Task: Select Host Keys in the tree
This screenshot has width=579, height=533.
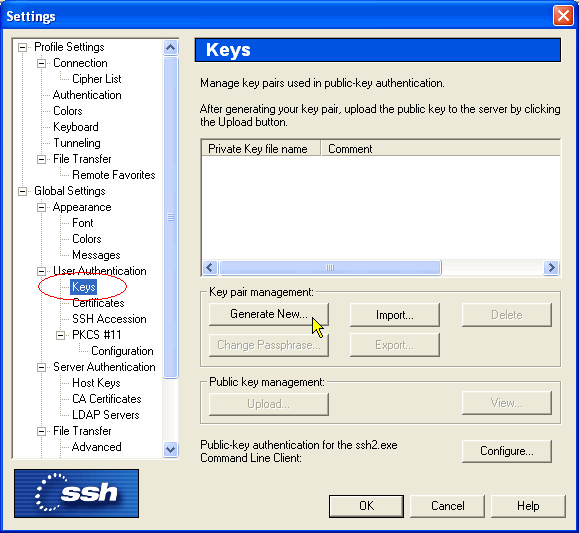Action: [96, 383]
